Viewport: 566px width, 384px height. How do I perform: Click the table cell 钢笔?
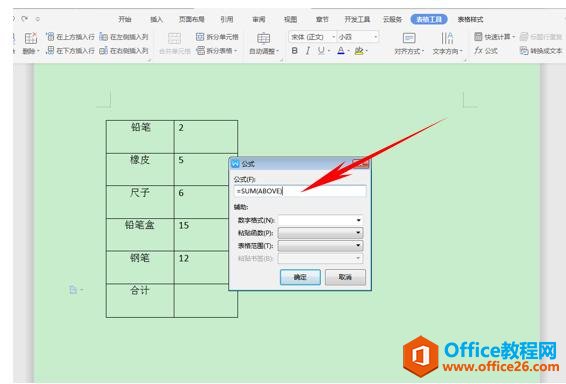pos(140,267)
